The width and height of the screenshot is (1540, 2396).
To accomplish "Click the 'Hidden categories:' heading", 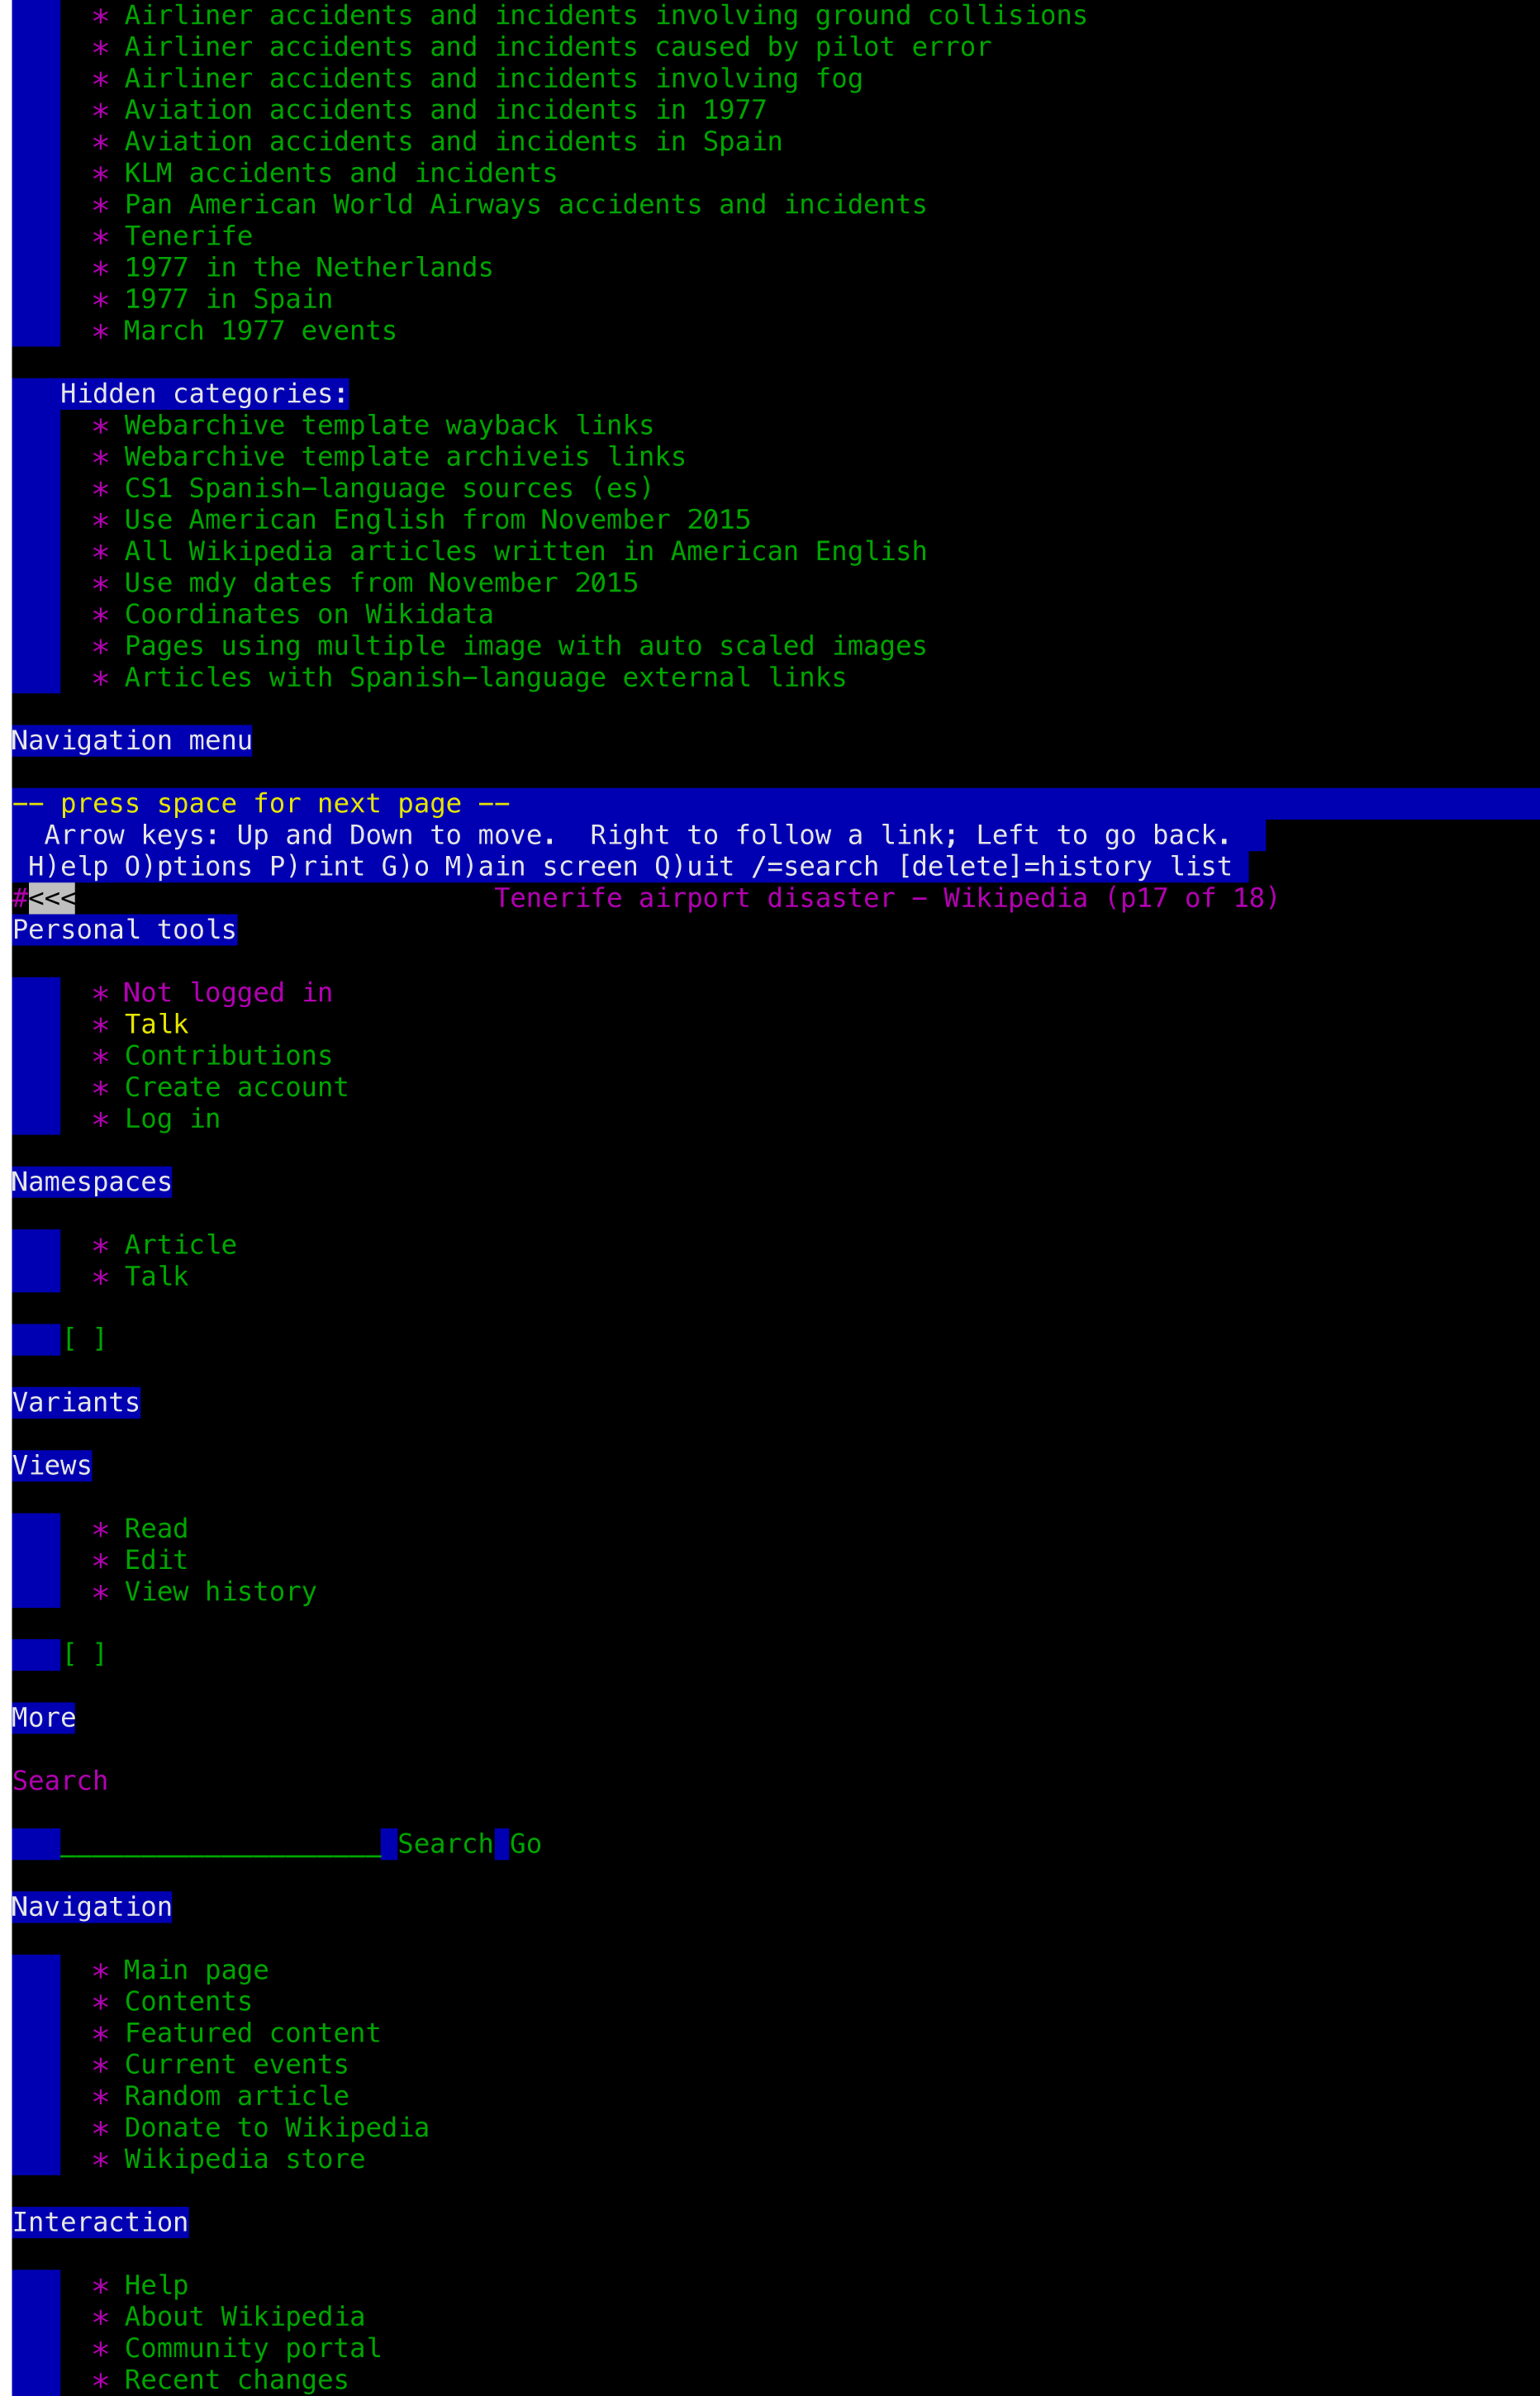I will (204, 394).
